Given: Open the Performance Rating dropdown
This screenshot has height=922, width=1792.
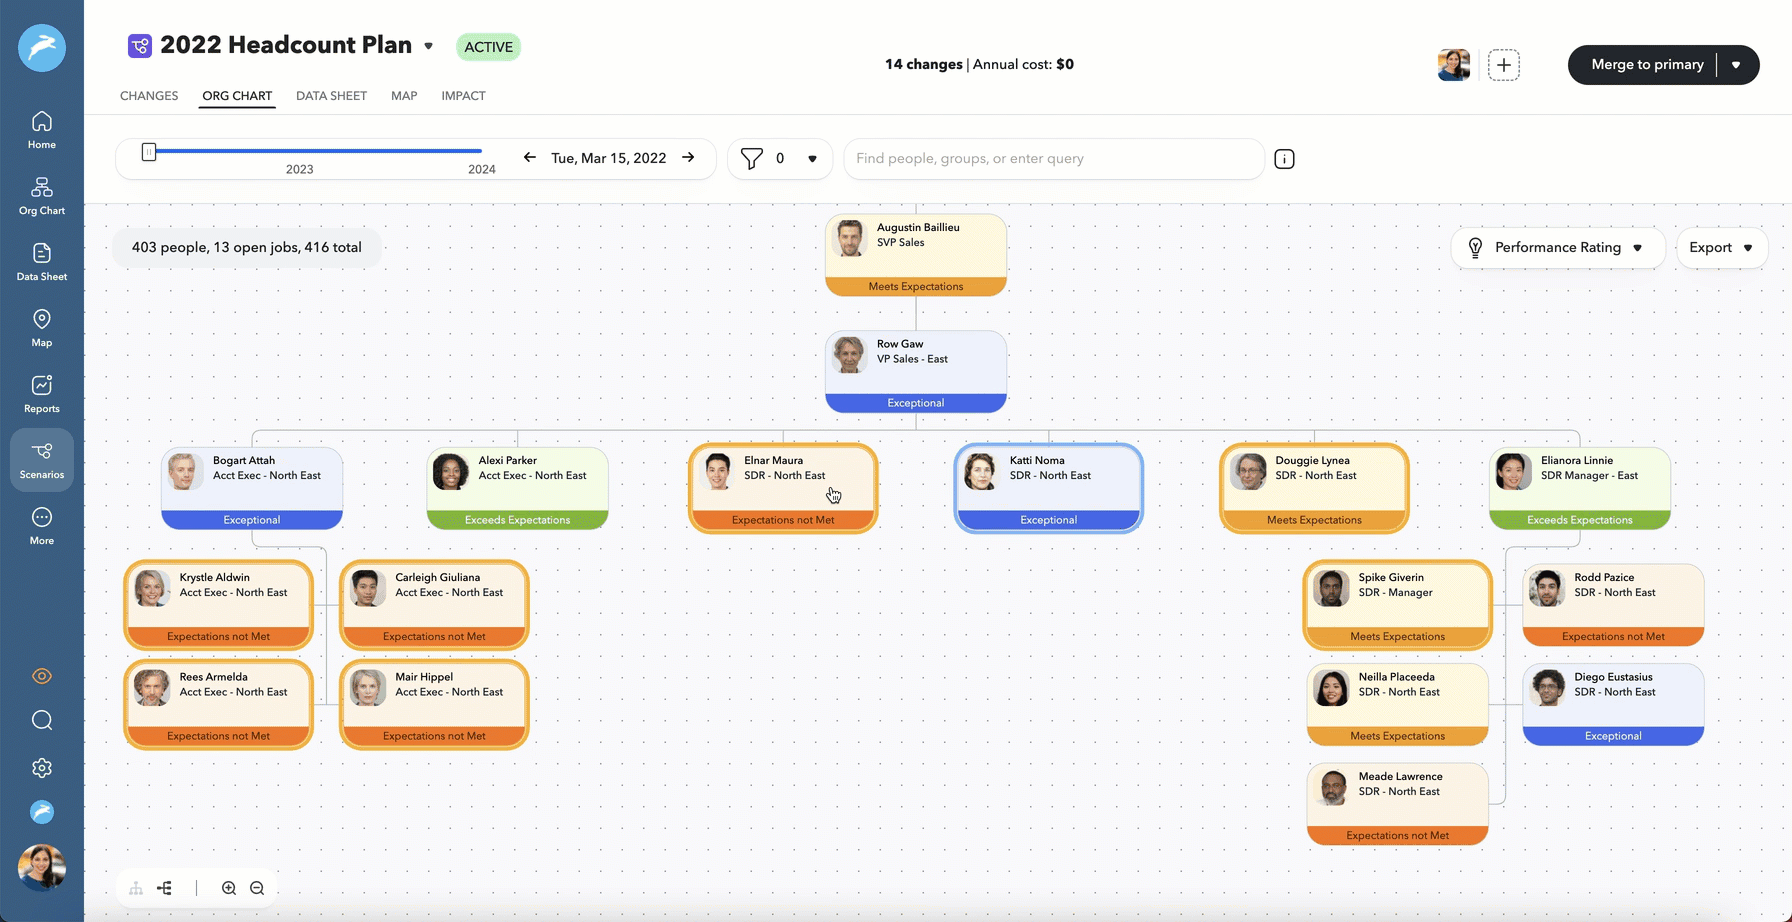Looking at the screenshot, I should [1556, 247].
